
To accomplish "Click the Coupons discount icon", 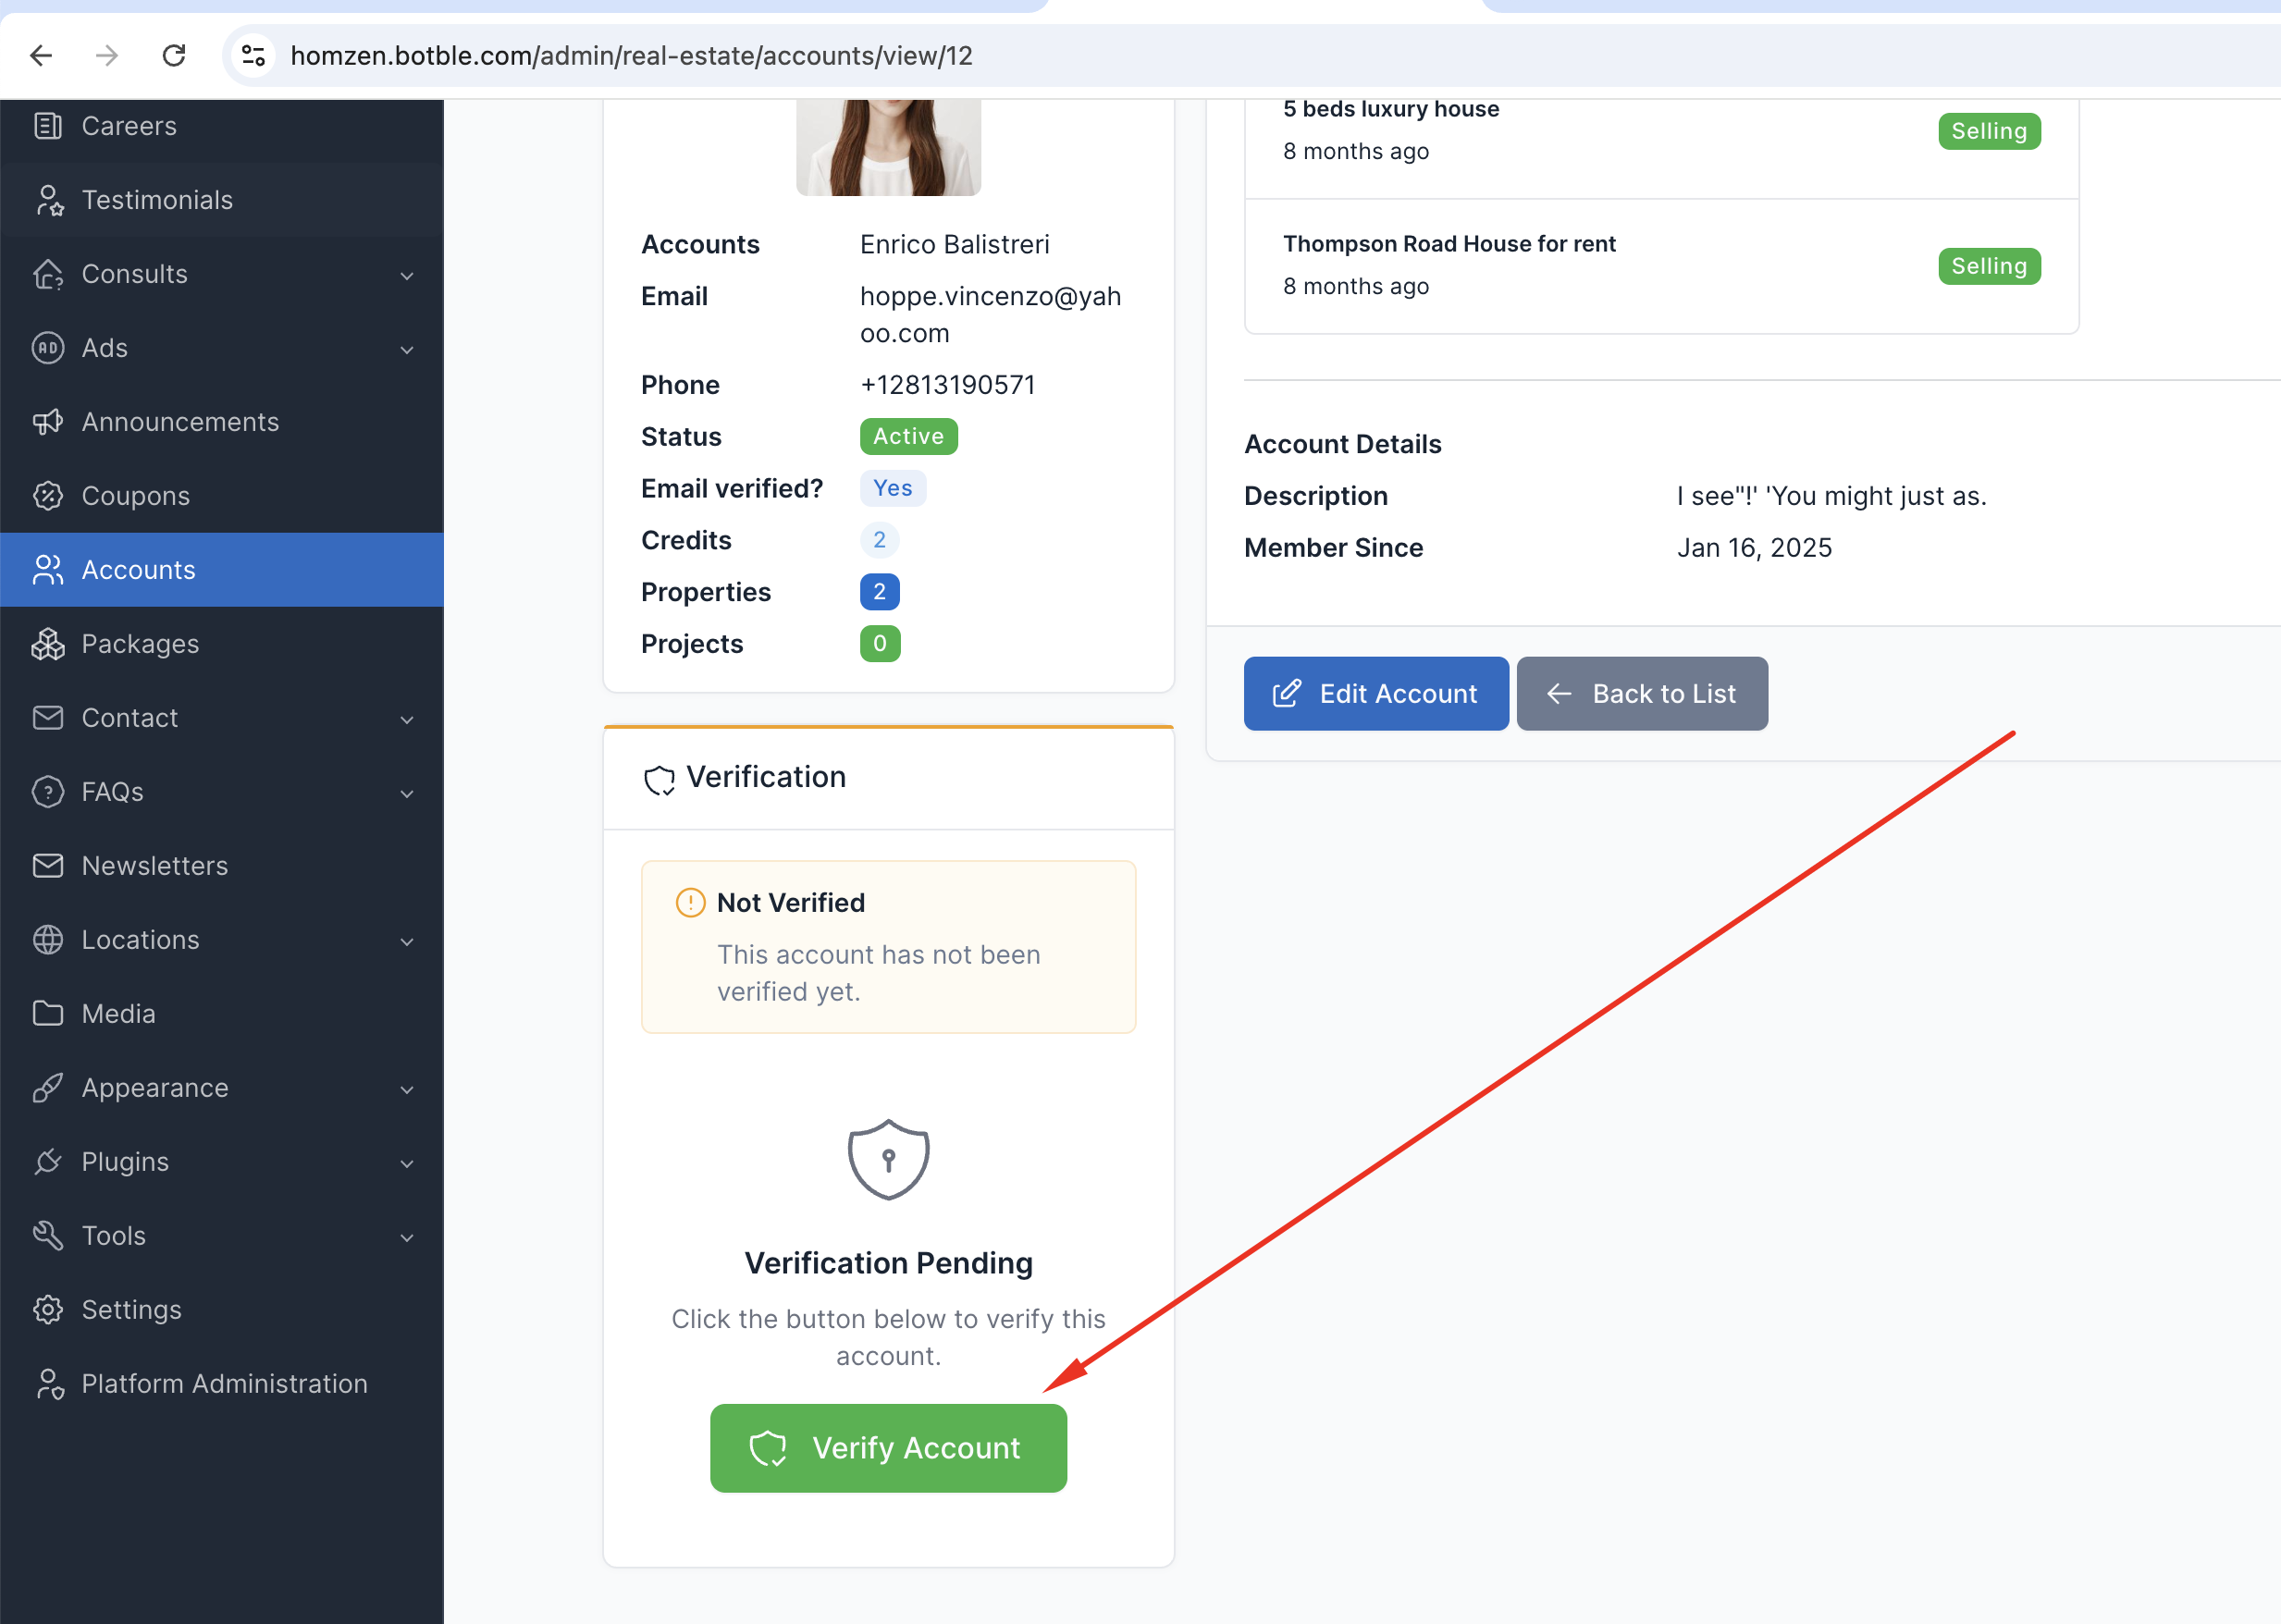I will point(47,496).
